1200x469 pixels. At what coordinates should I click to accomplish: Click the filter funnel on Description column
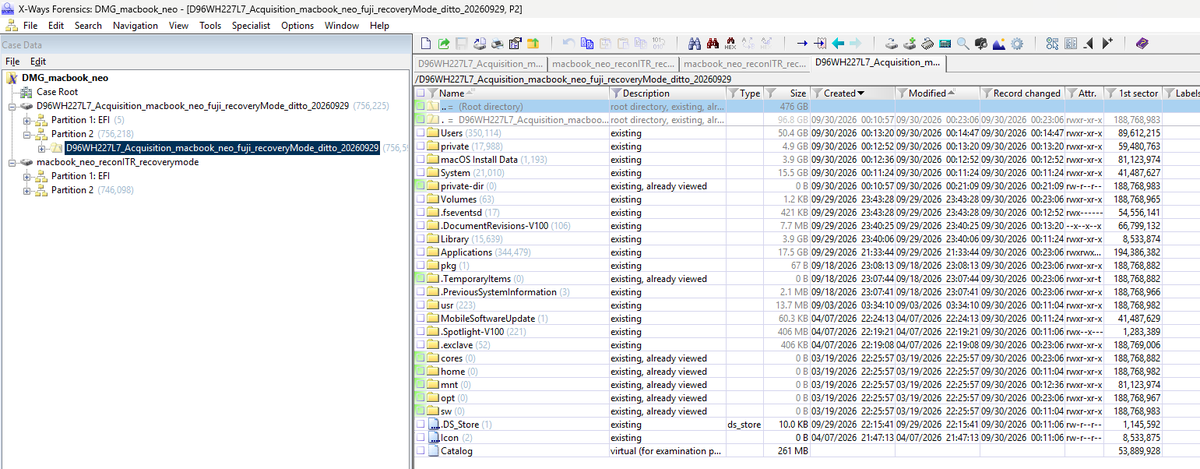tap(616, 93)
